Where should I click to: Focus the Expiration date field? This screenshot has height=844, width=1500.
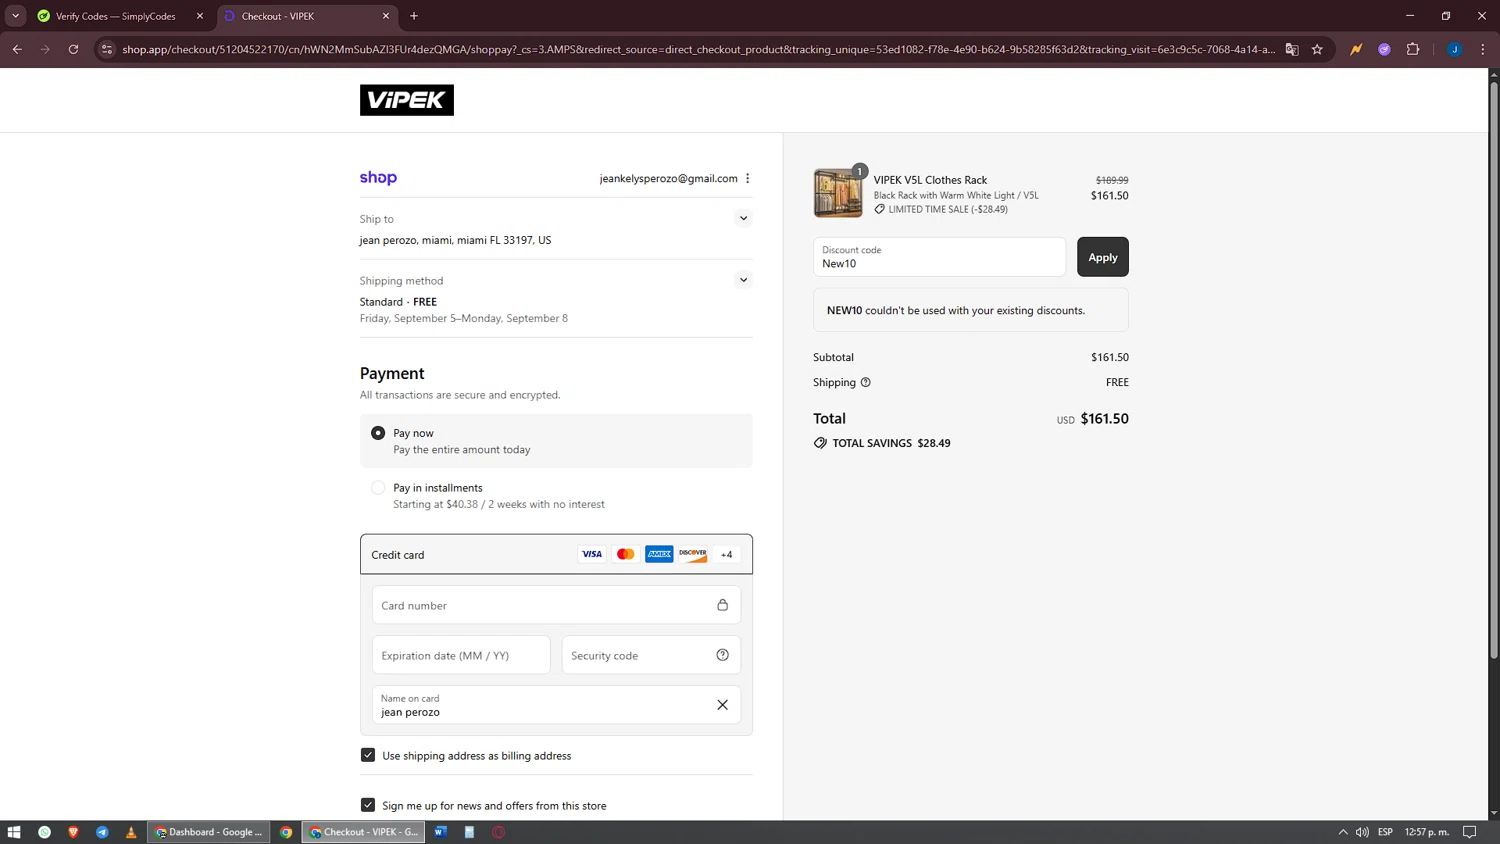[x=461, y=655]
